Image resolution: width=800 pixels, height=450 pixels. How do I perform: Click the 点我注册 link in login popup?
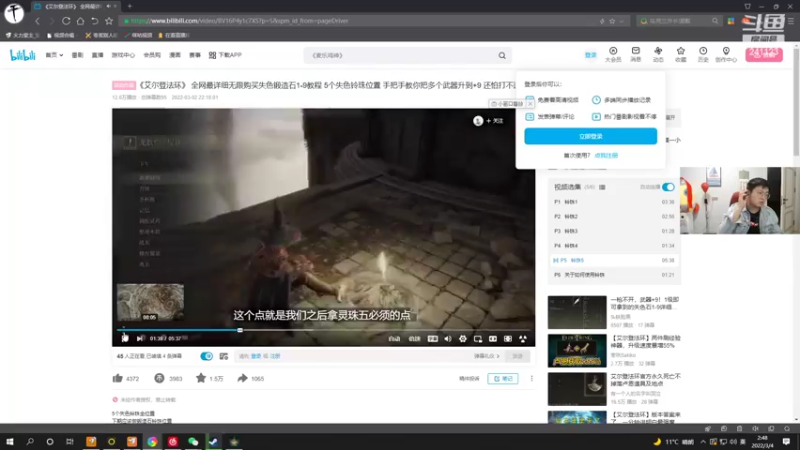click(x=606, y=156)
